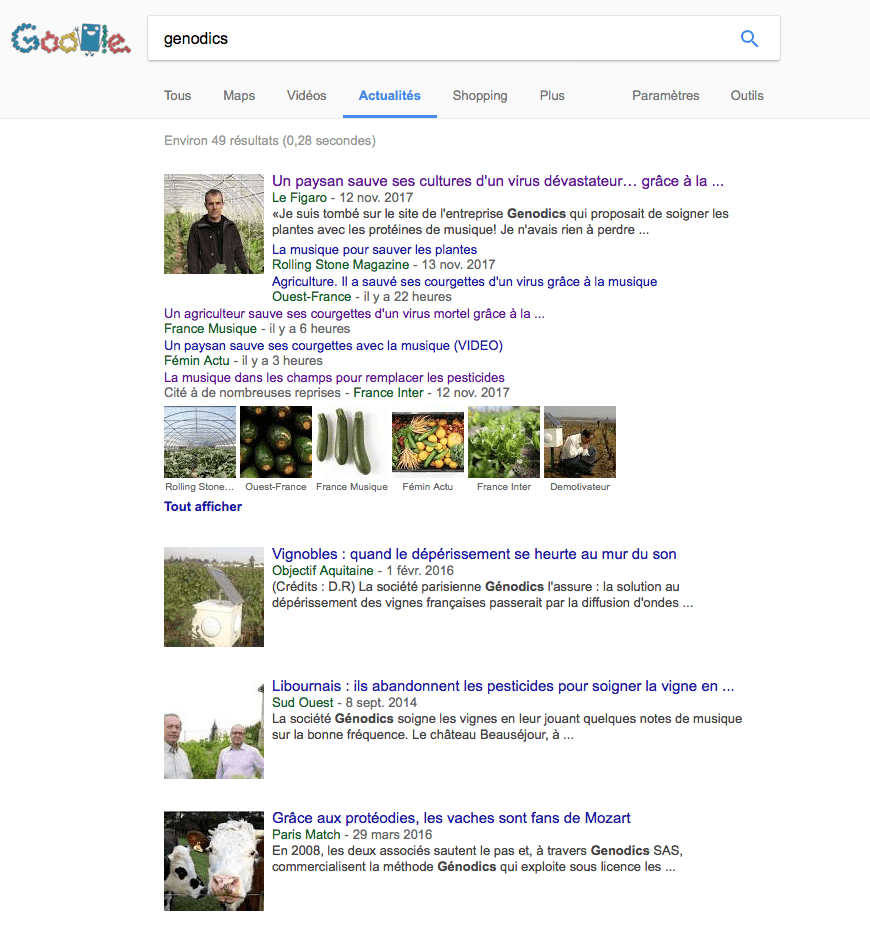Select the Actualités tab
This screenshot has height=928, width=870.
[x=389, y=95]
